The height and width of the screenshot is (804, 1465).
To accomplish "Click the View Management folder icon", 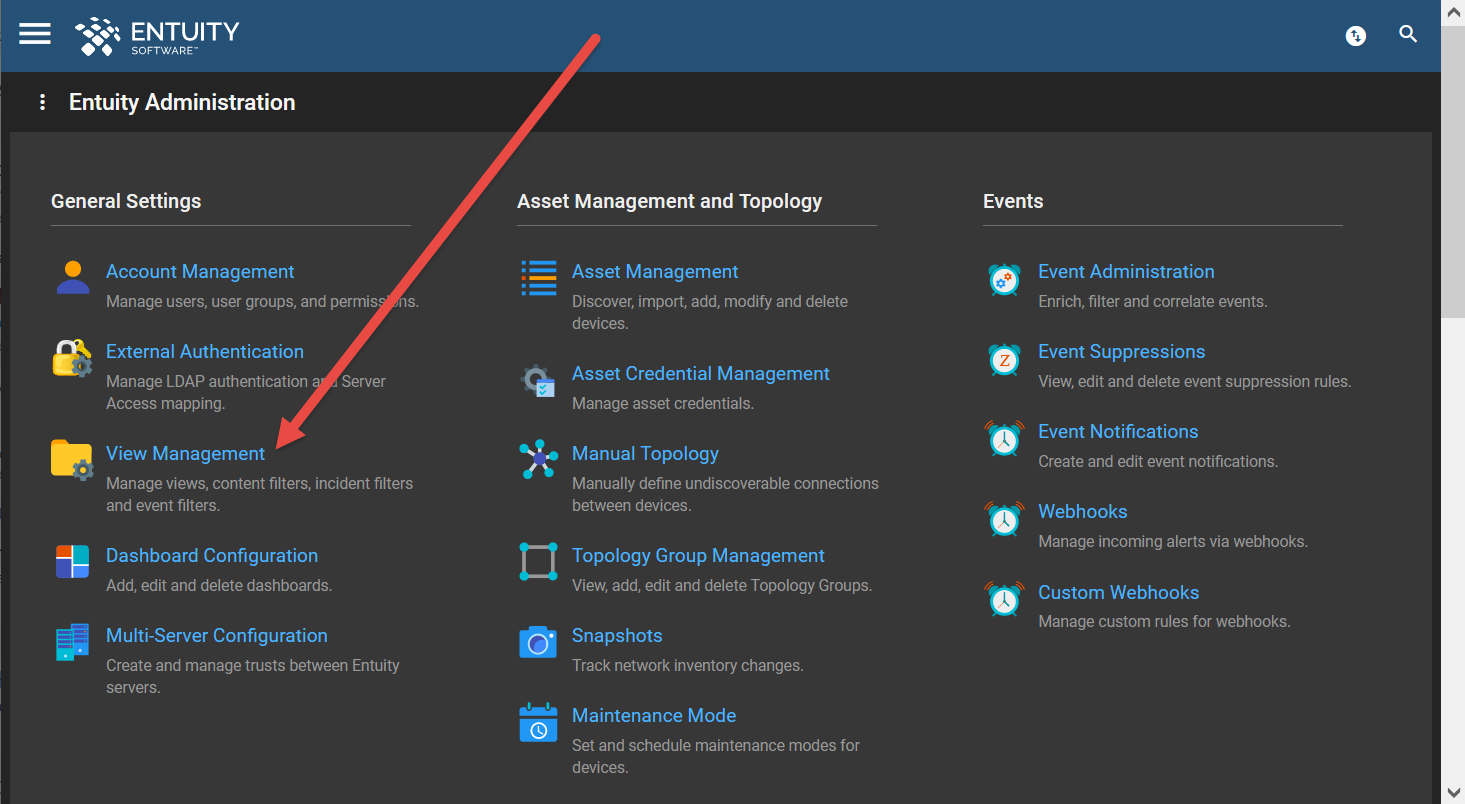I will coord(72,460).
